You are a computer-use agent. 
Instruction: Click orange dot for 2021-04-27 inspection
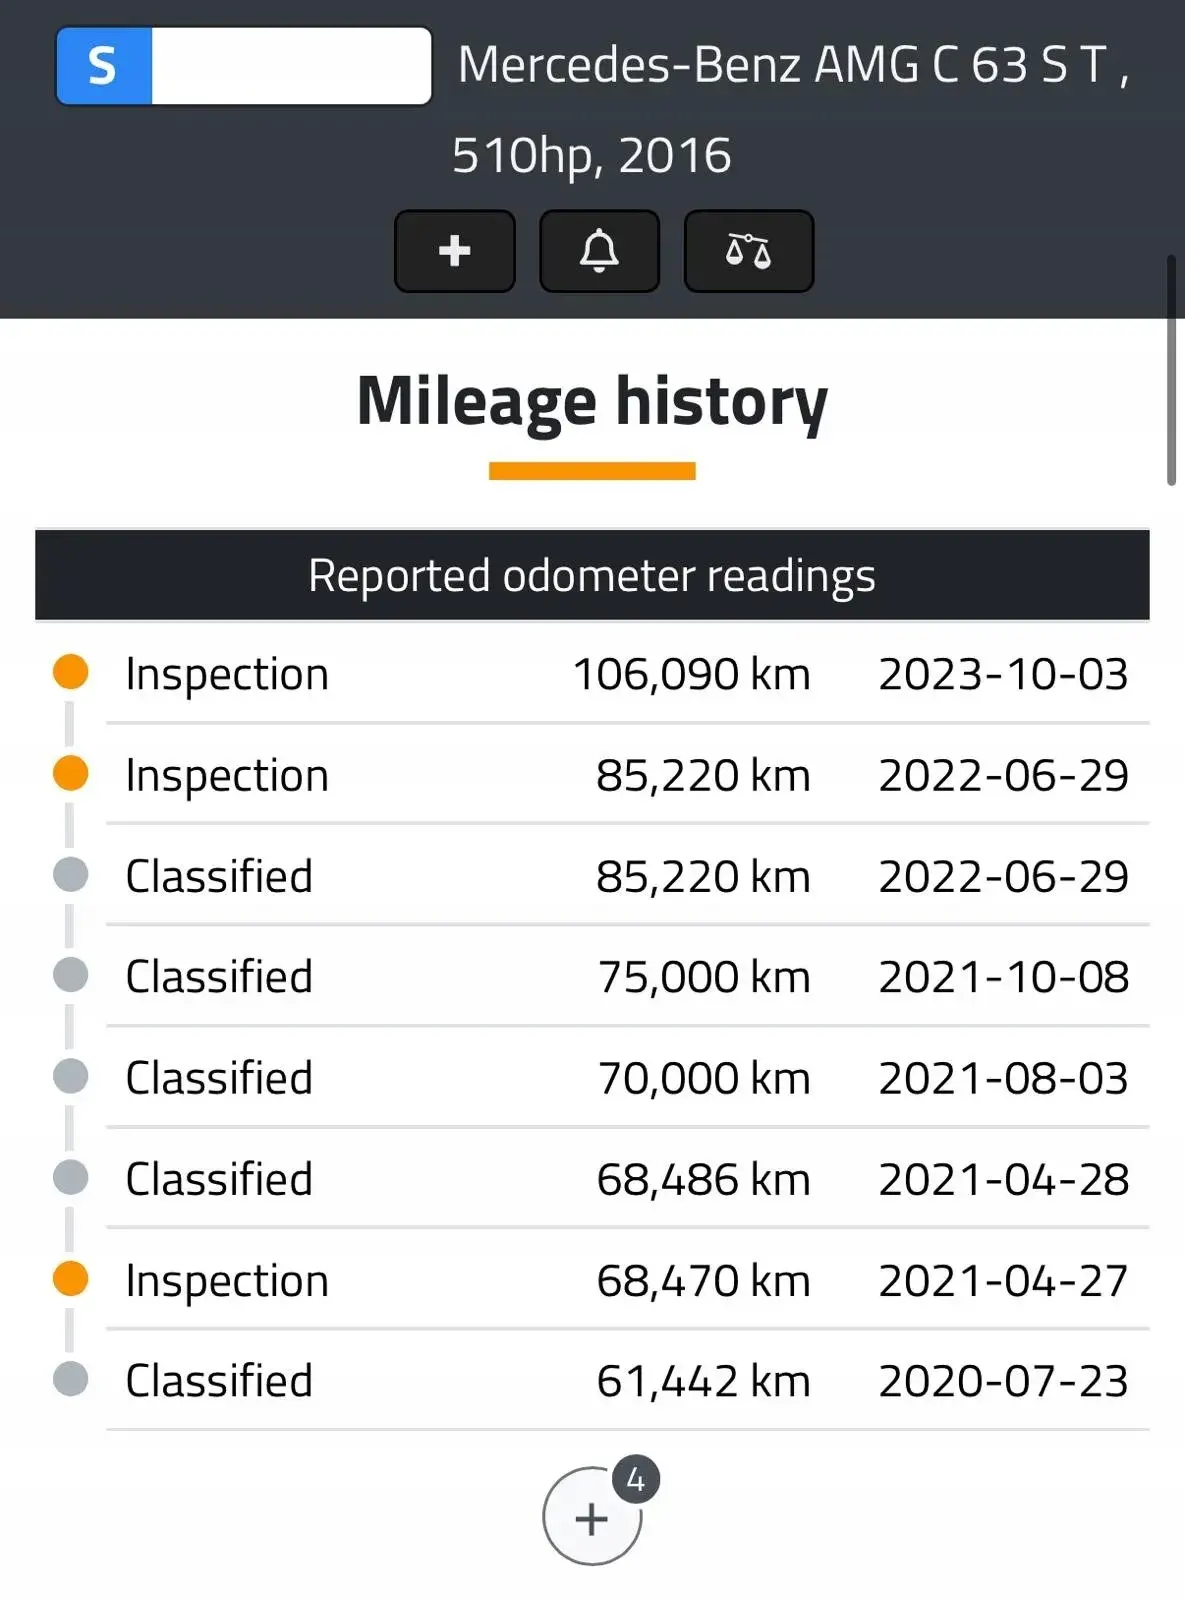pyautogui.click(x=70, y=1278)
